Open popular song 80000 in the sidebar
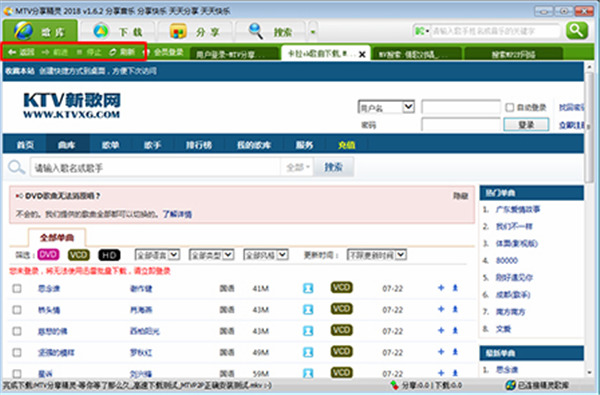Image resolution: width=600 pixels, height=395 pixels. [x=507, y=260]
